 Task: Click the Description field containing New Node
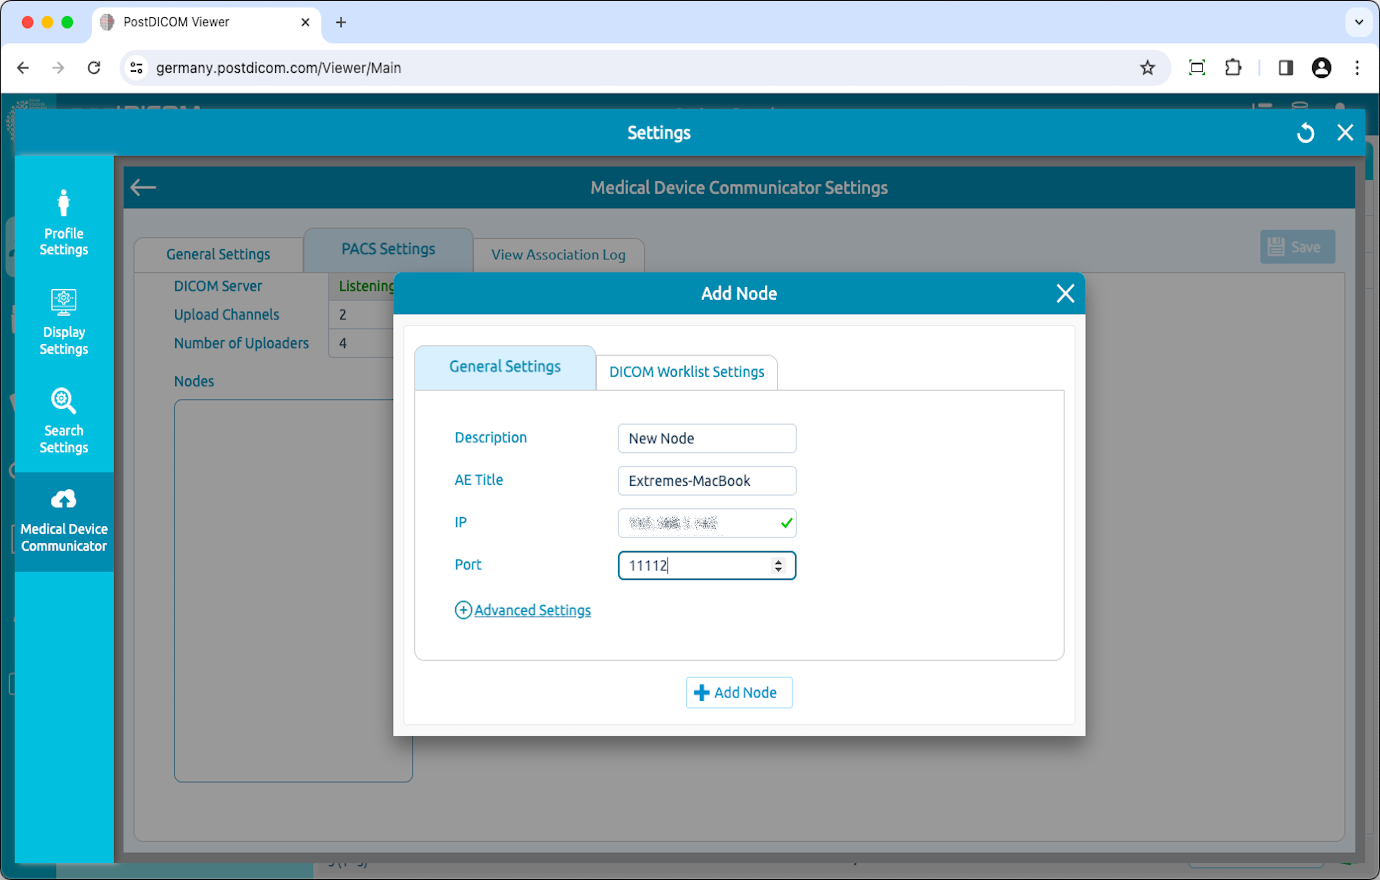[x=707, y=438]
